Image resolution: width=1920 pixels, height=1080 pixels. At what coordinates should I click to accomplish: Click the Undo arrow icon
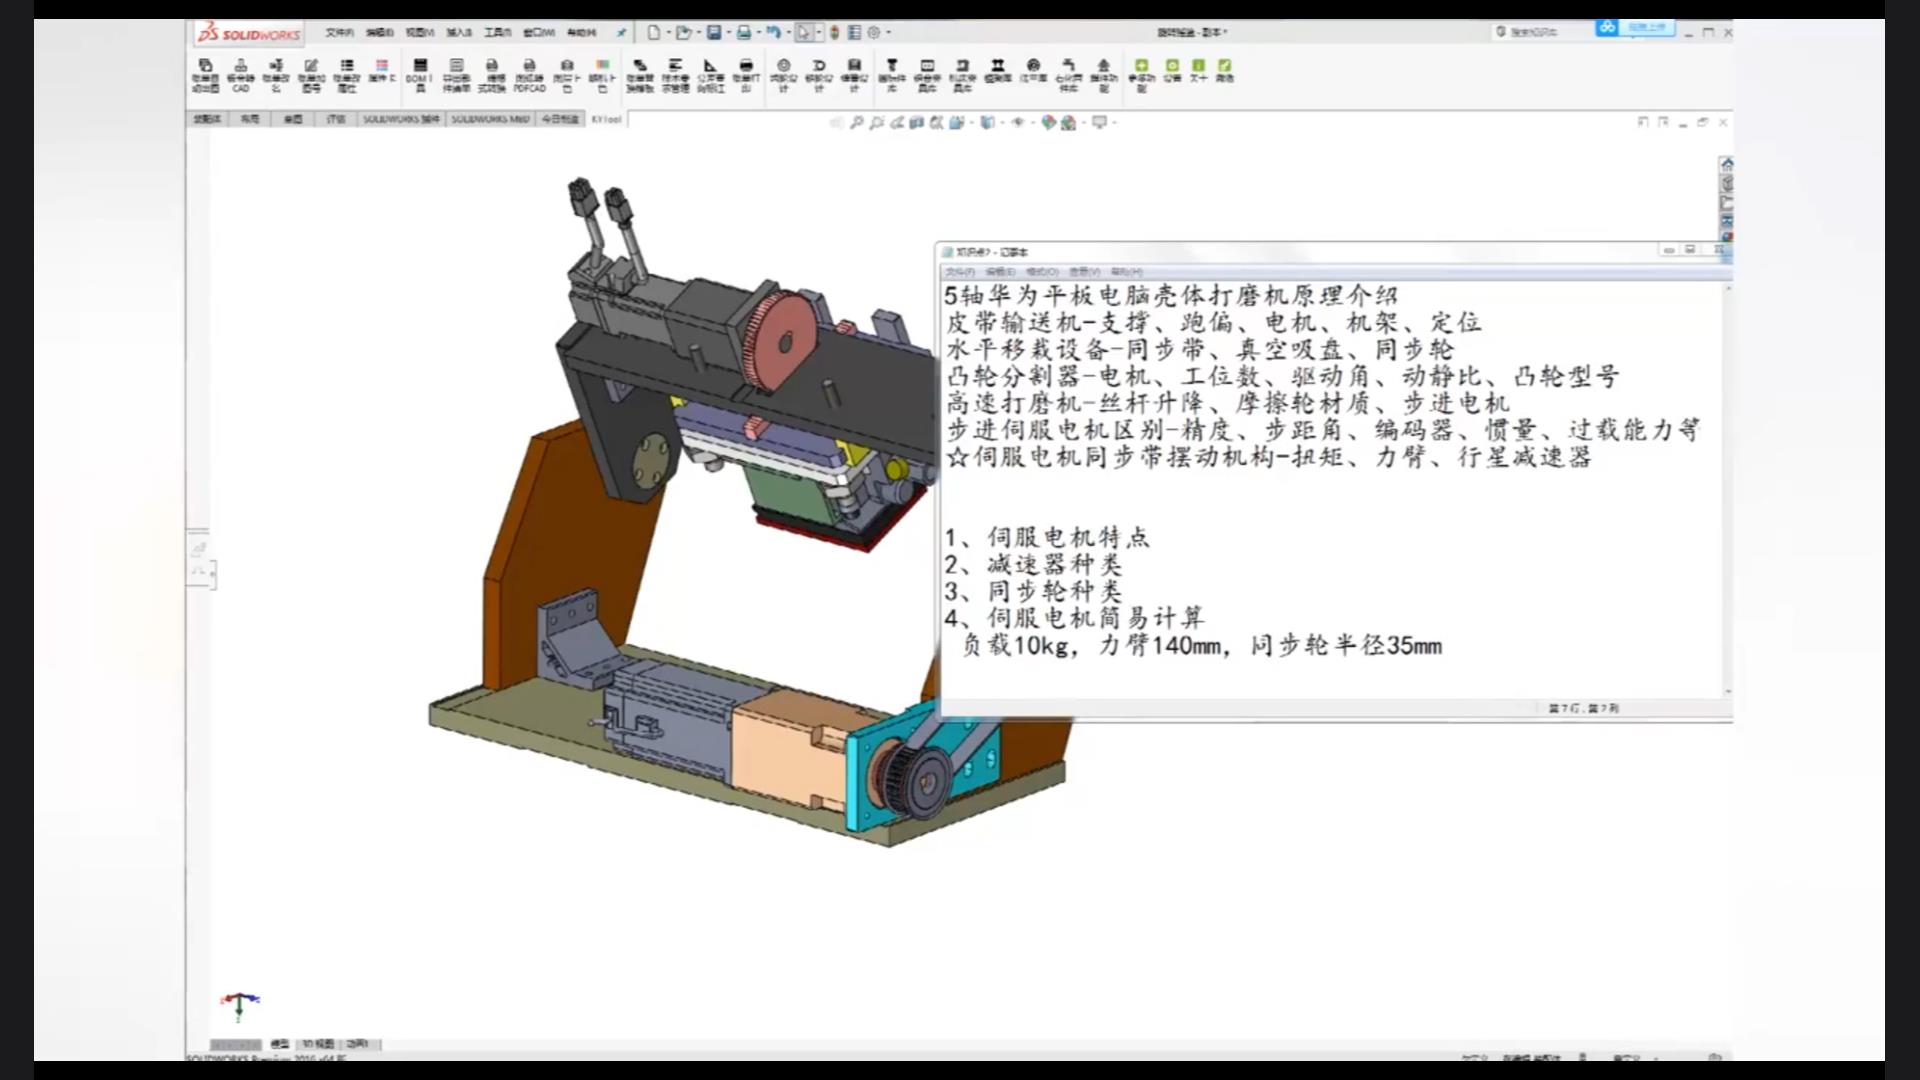pos(773,32)
